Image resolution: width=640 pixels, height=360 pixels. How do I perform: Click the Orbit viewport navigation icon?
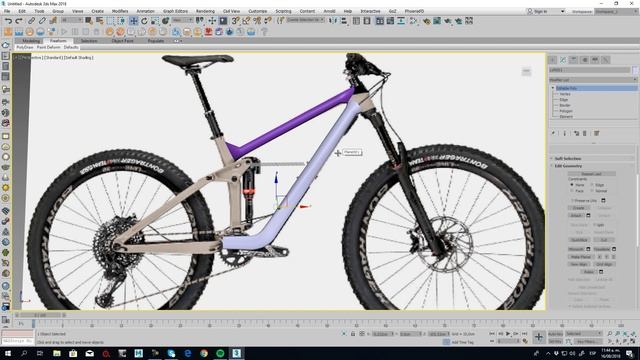(625, 341)
